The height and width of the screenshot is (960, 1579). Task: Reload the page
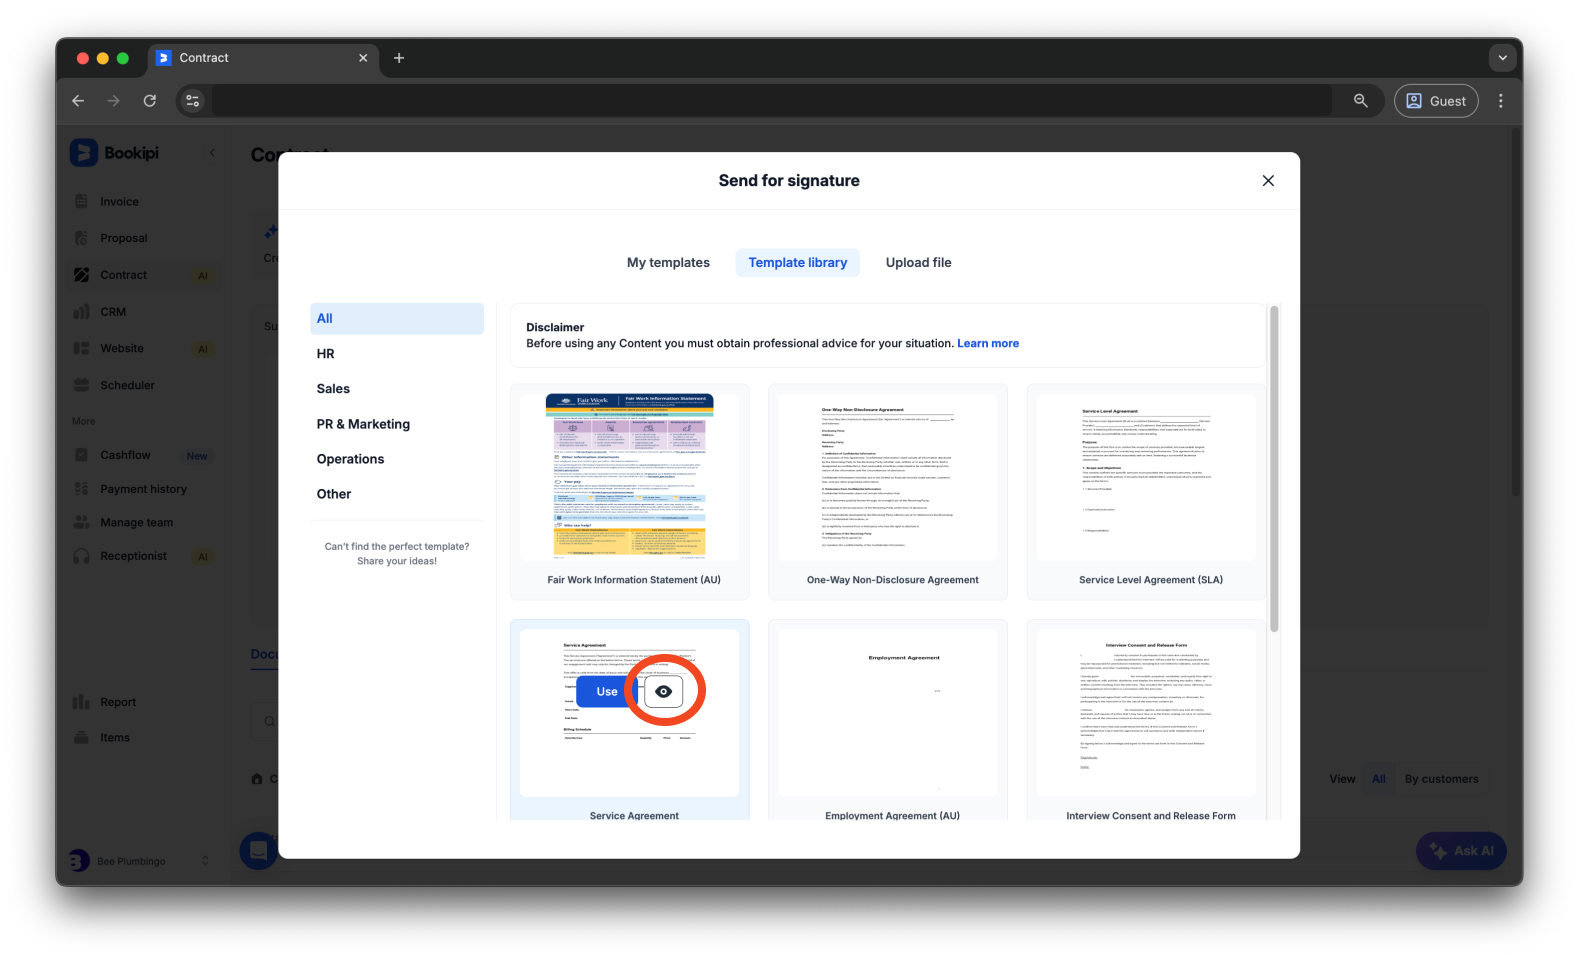150,101
